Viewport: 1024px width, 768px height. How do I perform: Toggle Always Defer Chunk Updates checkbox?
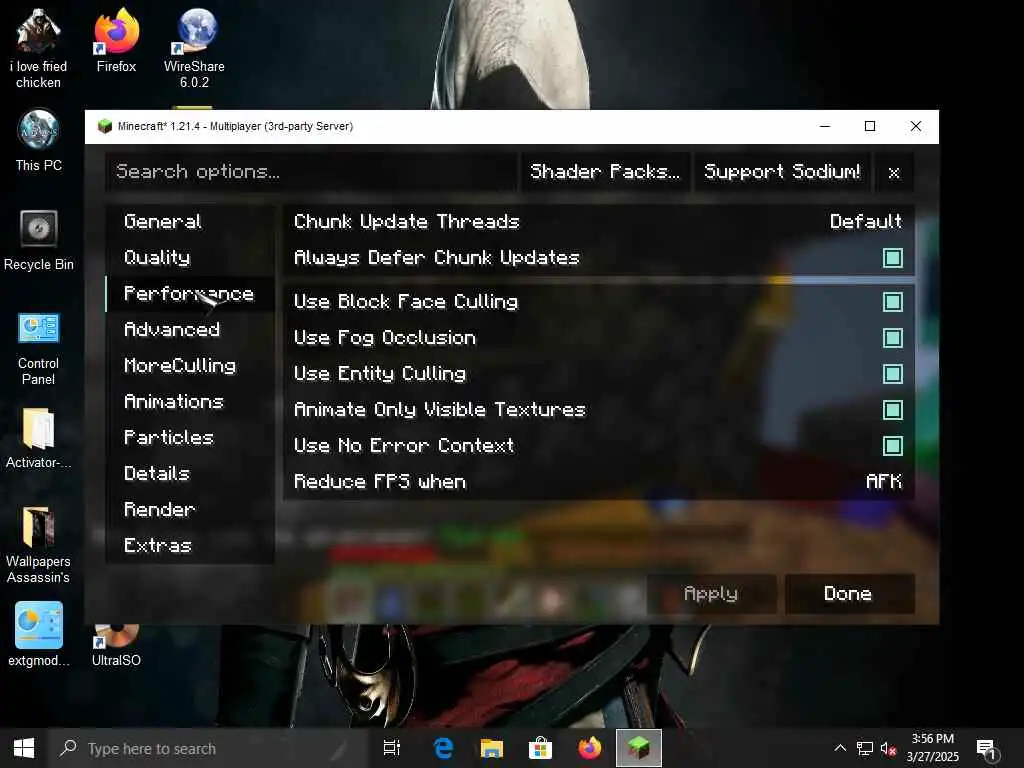click(x=893, y=258)
